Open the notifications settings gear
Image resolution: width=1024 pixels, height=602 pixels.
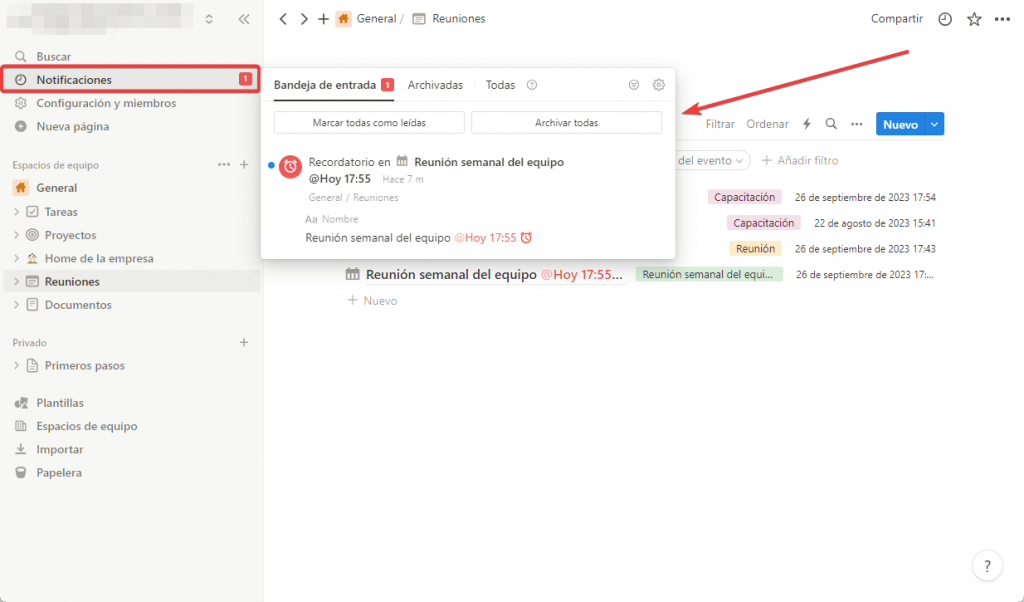[659, 85]
